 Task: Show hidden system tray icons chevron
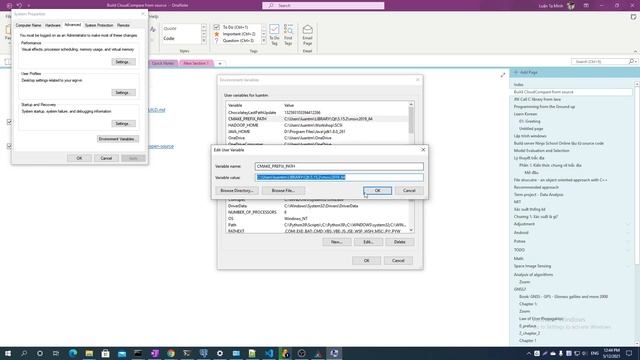(529, 353)
